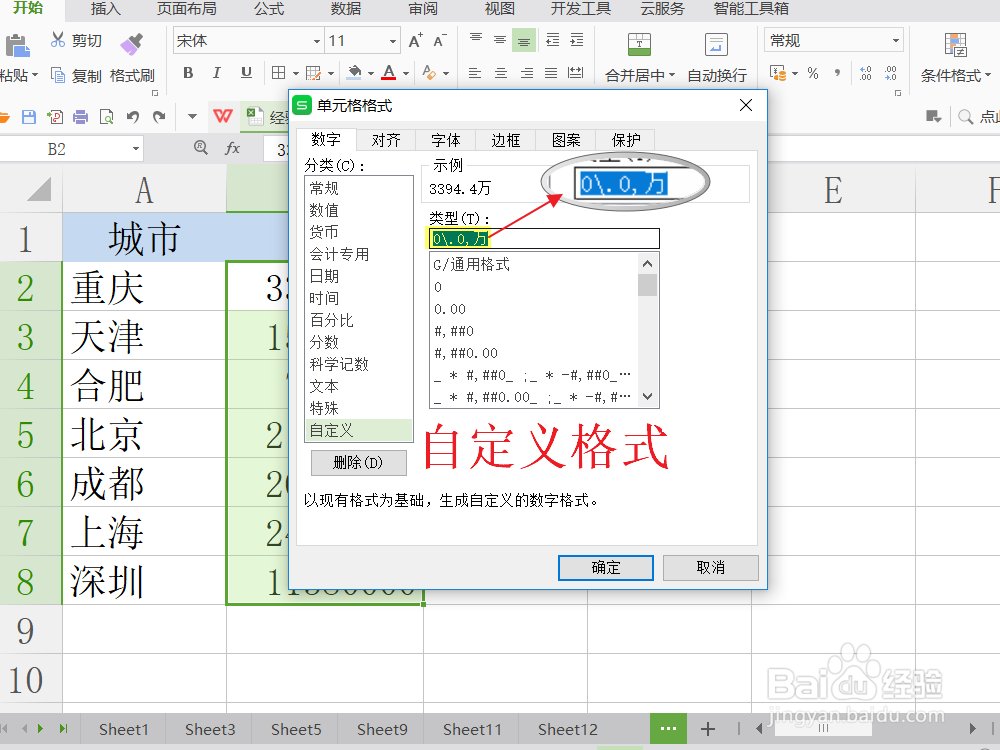The width and height of the screenshot is (1000, 750).
Task: Click the increase indent icon
Action: [577, 40]
